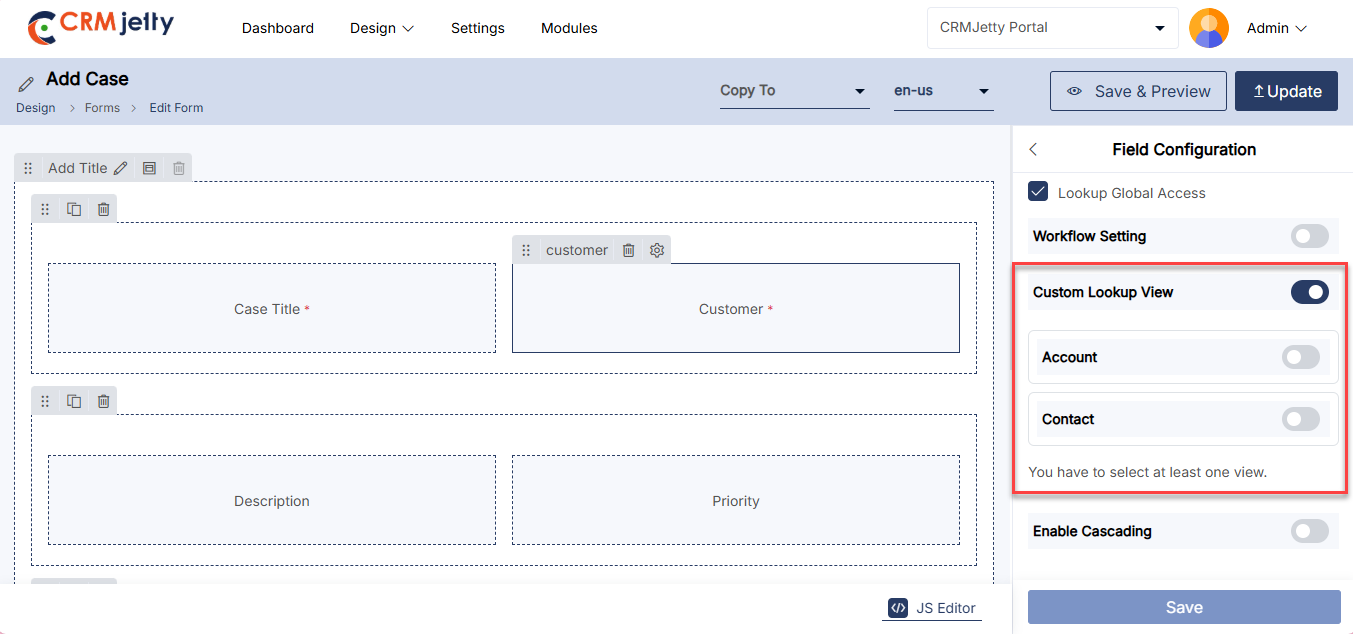Click the Save & Preview button
Screen dimensions: 1353x634
click(1138, 91)
